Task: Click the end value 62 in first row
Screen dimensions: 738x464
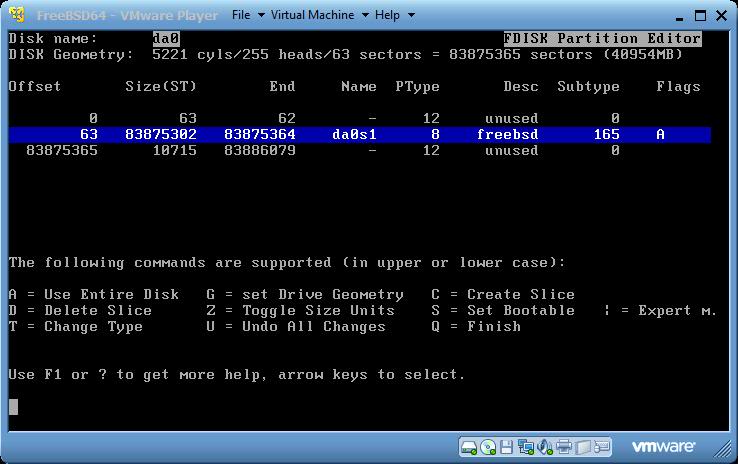Action: tap(287, 119)
